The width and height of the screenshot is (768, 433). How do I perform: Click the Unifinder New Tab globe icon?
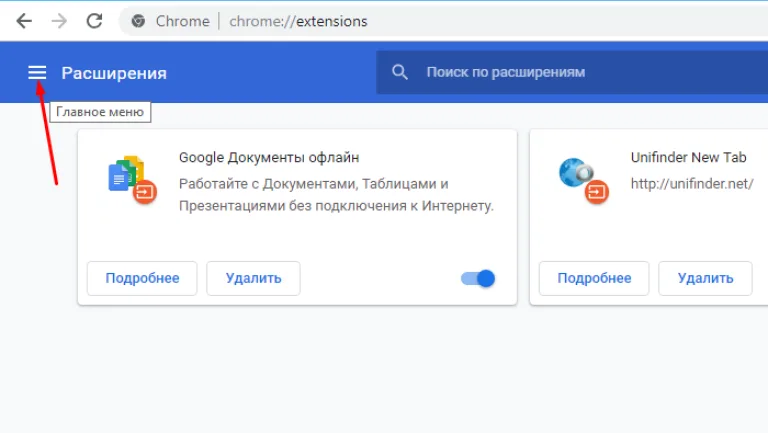[x=583, y=180]
